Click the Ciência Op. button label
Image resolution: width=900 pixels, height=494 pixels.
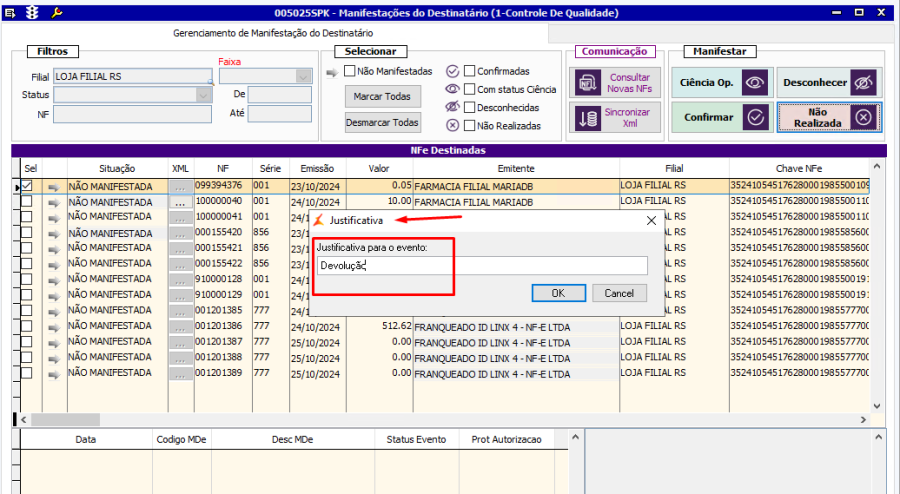707,83
